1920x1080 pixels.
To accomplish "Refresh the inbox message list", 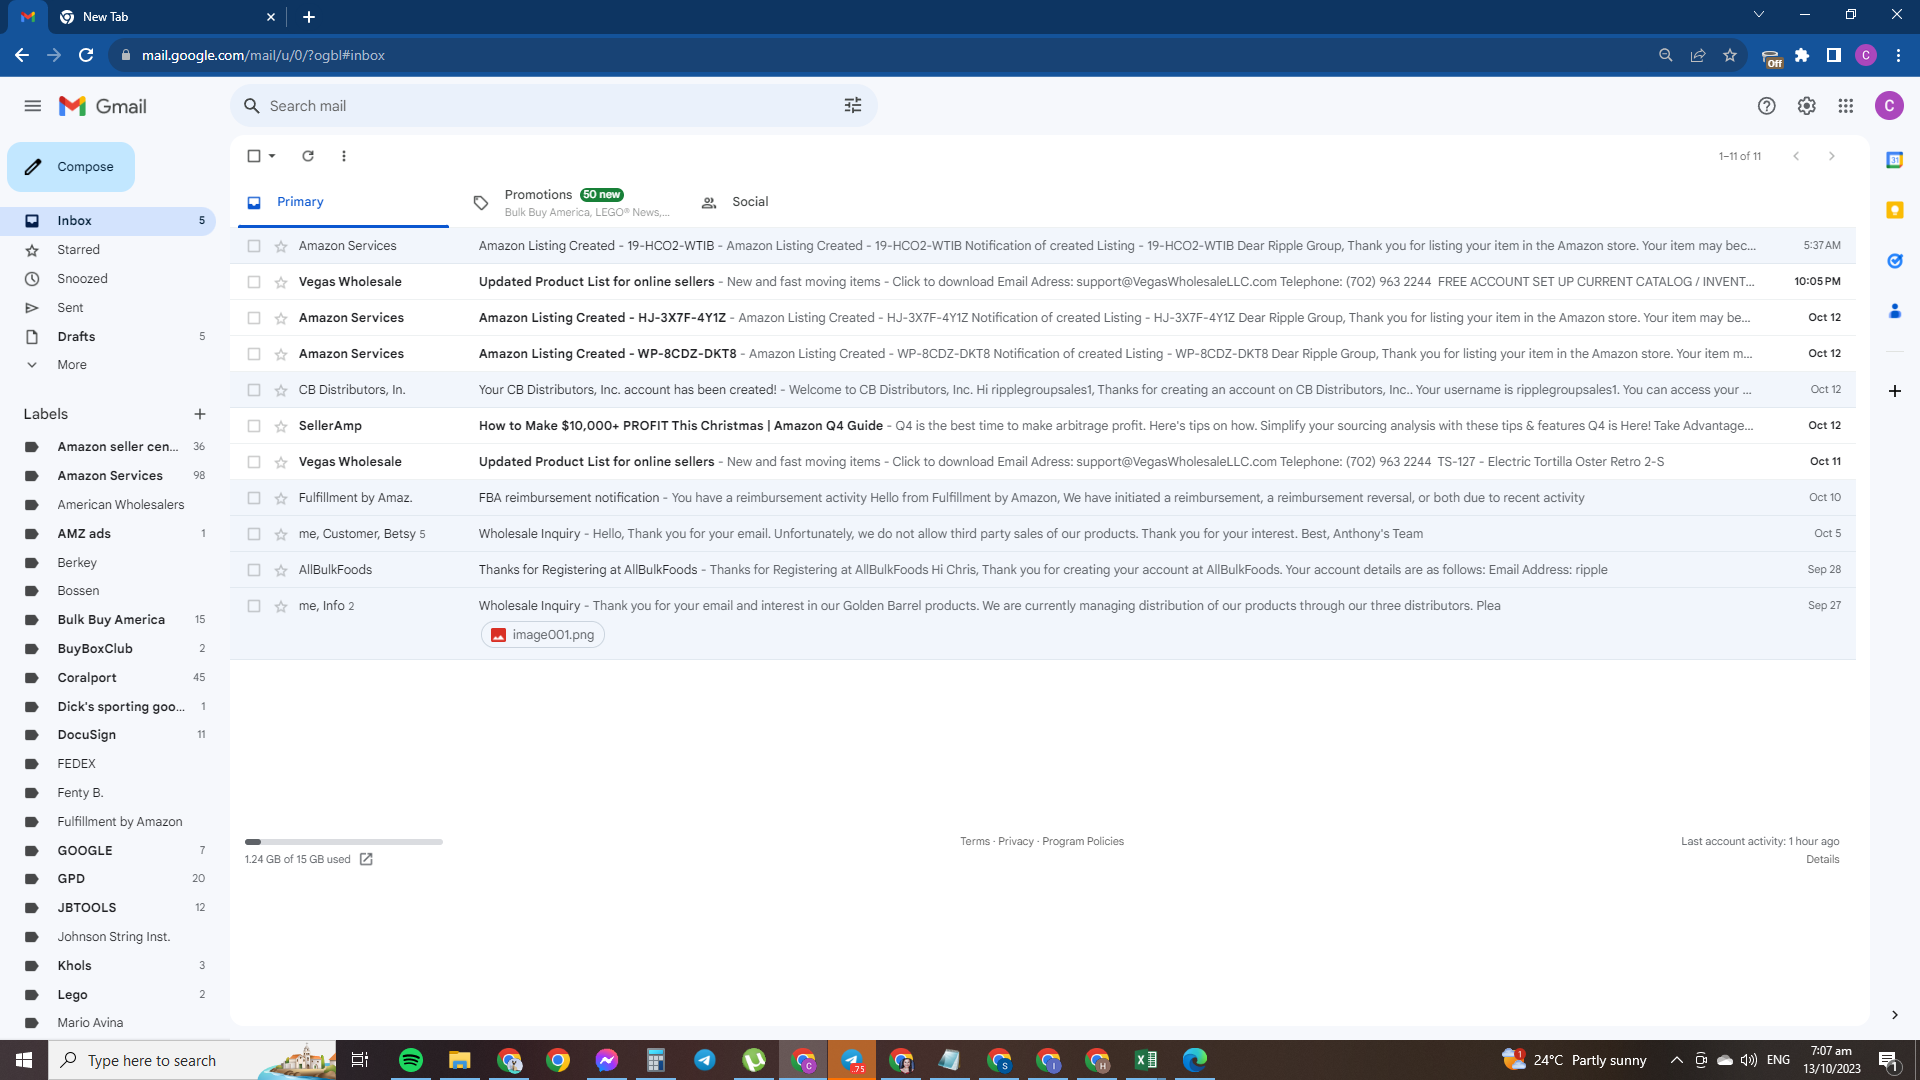I will [308, 156].
